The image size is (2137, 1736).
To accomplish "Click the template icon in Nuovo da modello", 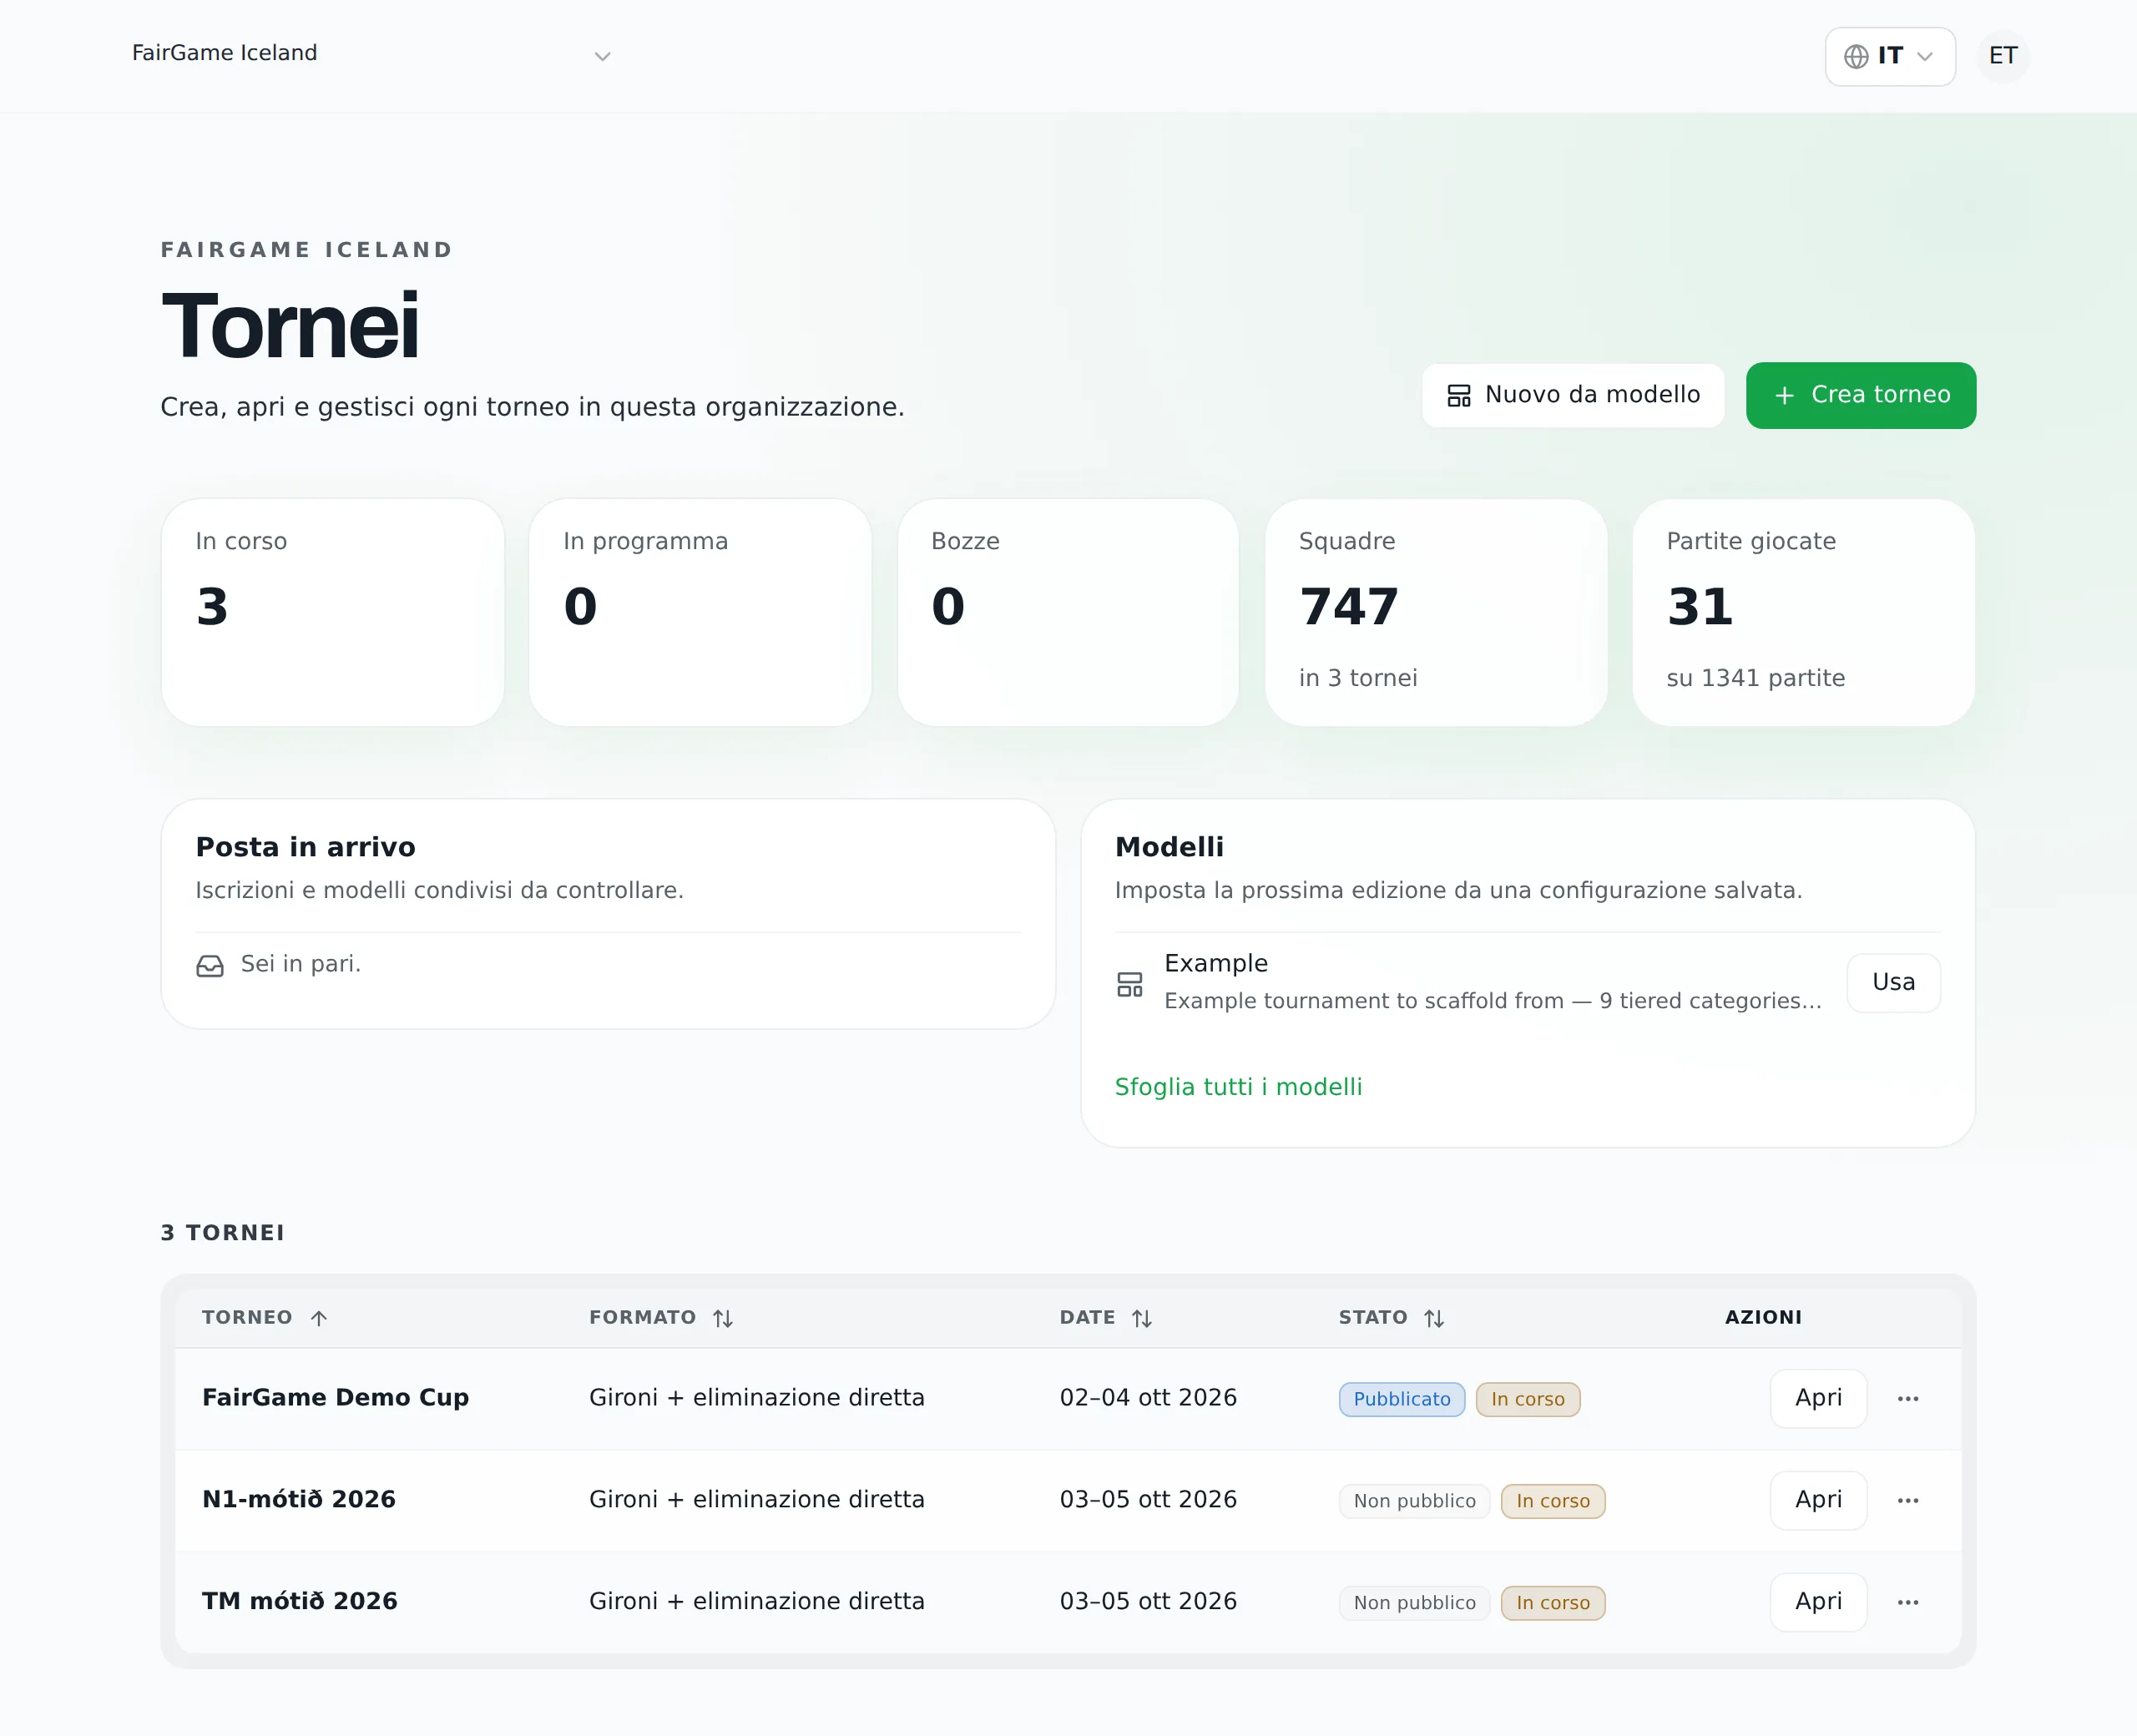I will coord(1458,396).
